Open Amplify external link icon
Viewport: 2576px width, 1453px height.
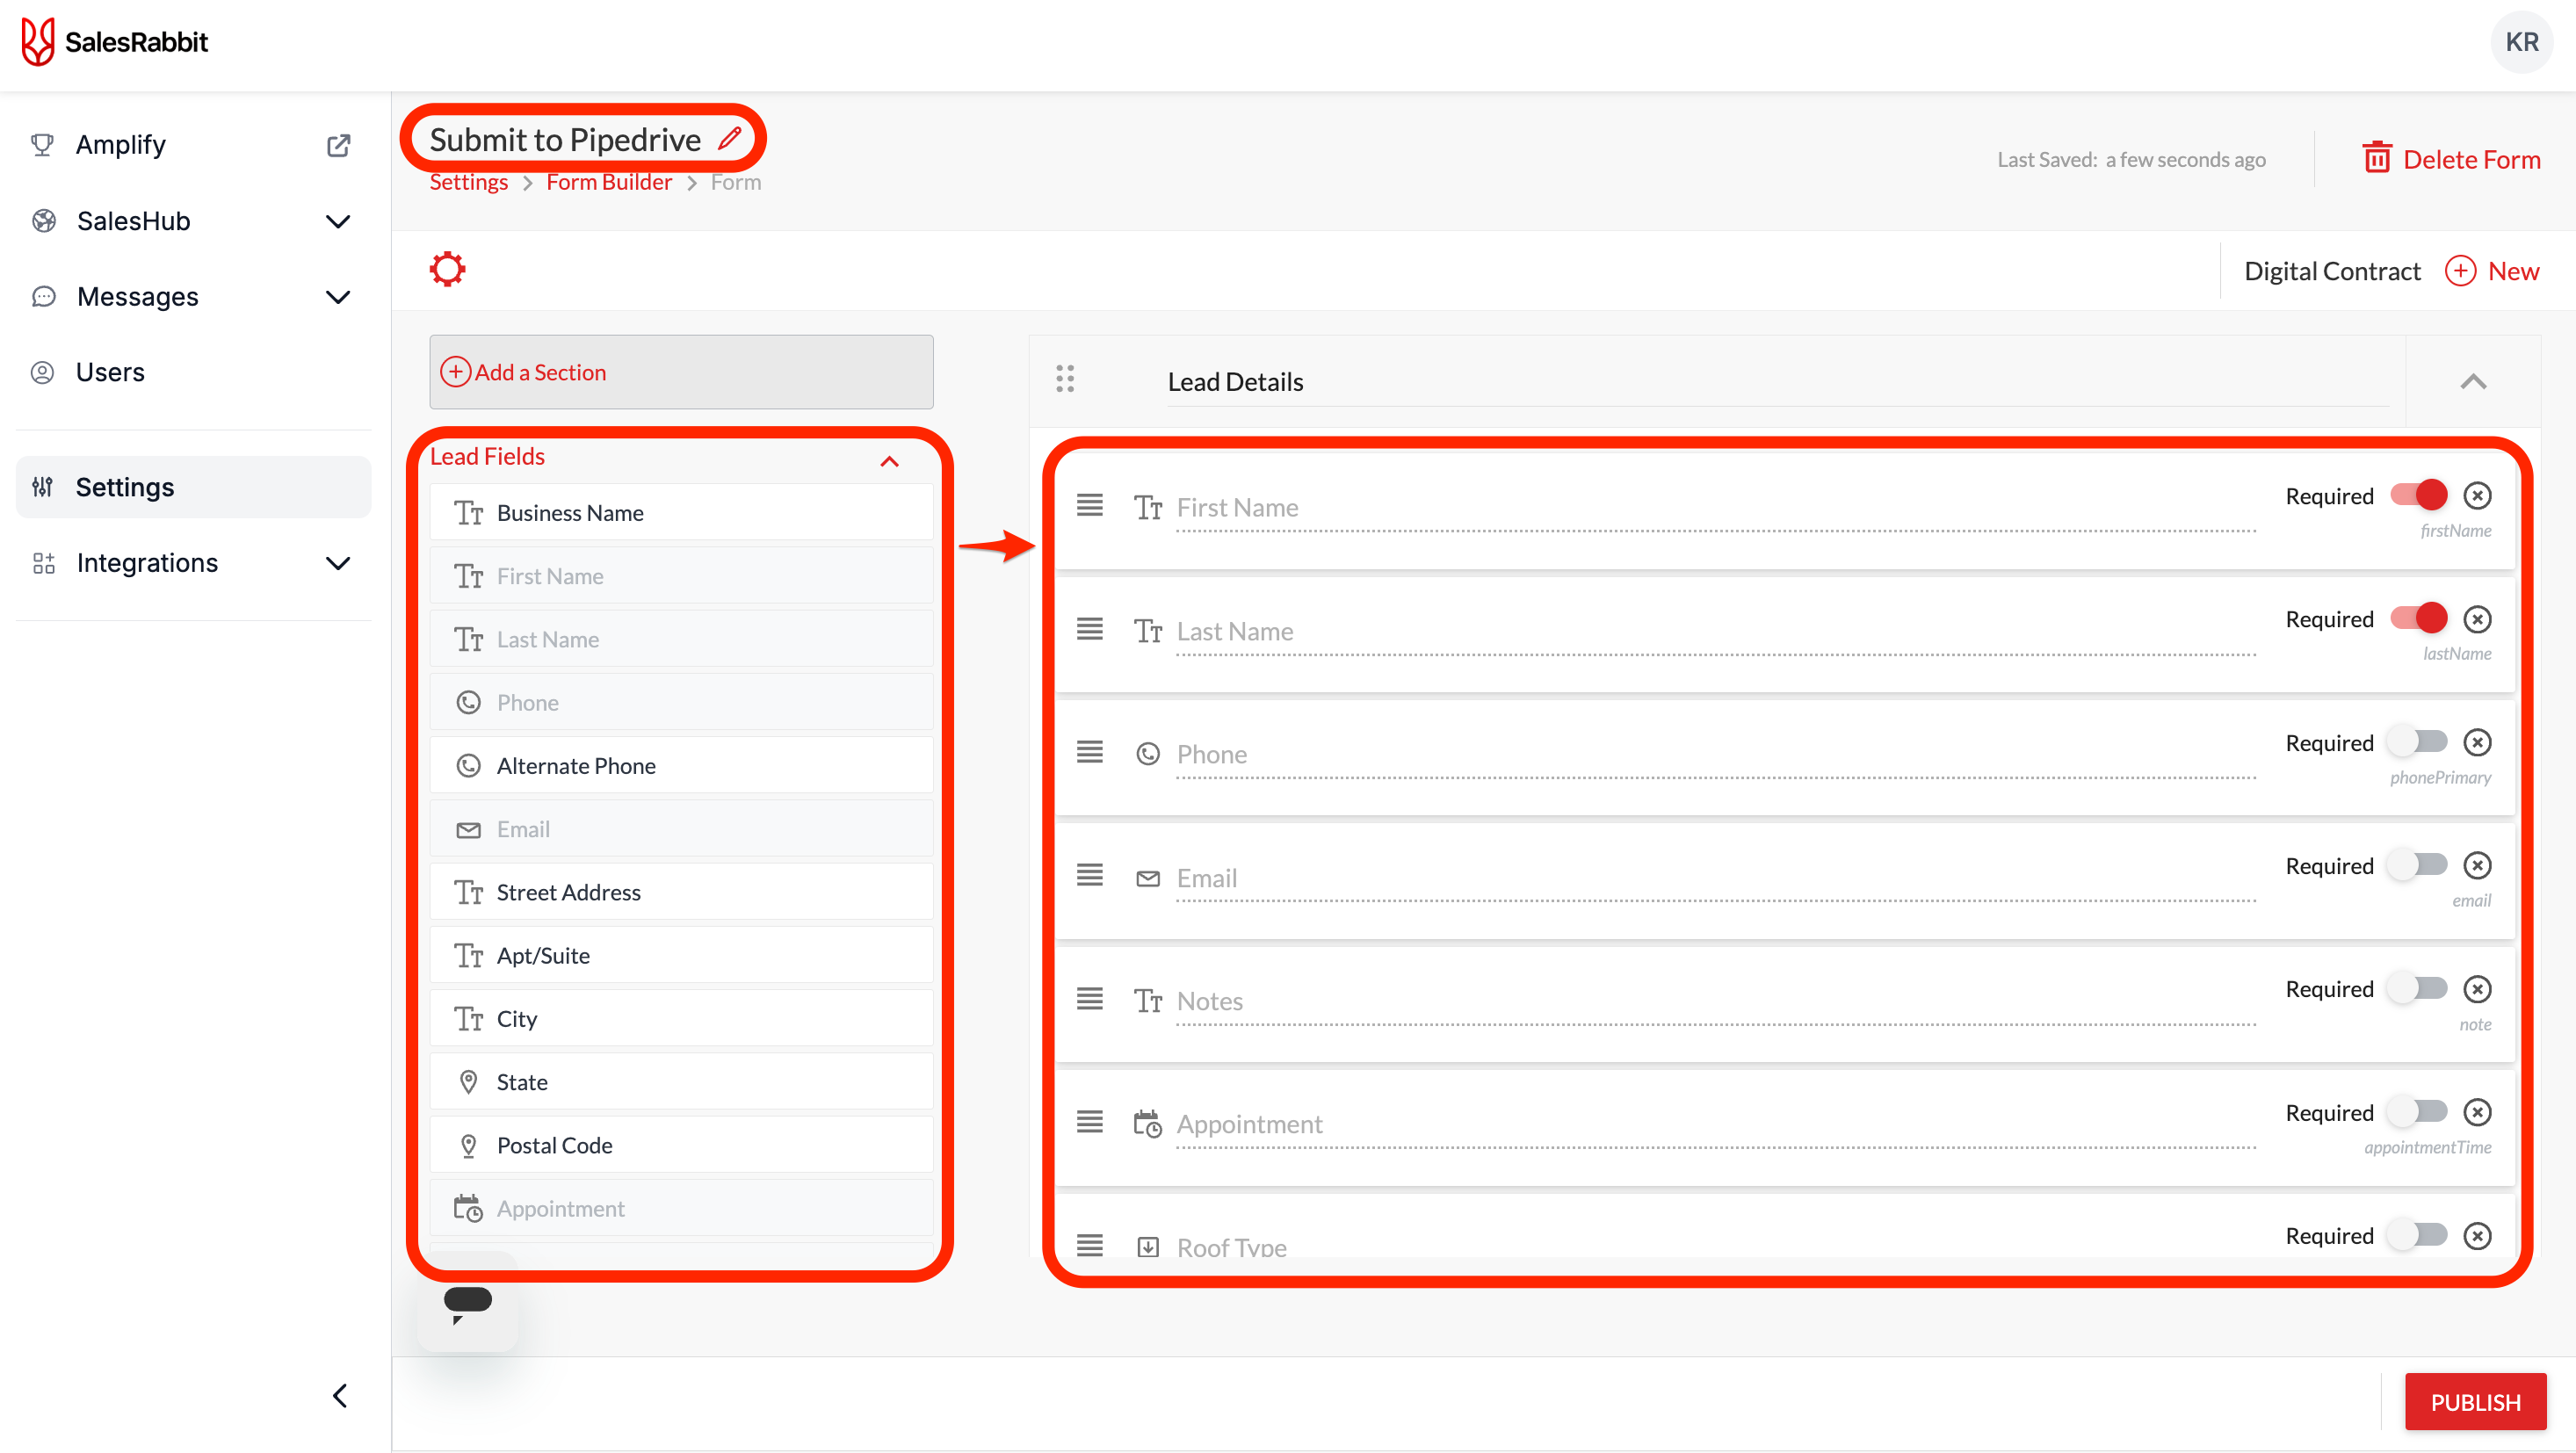339,145
